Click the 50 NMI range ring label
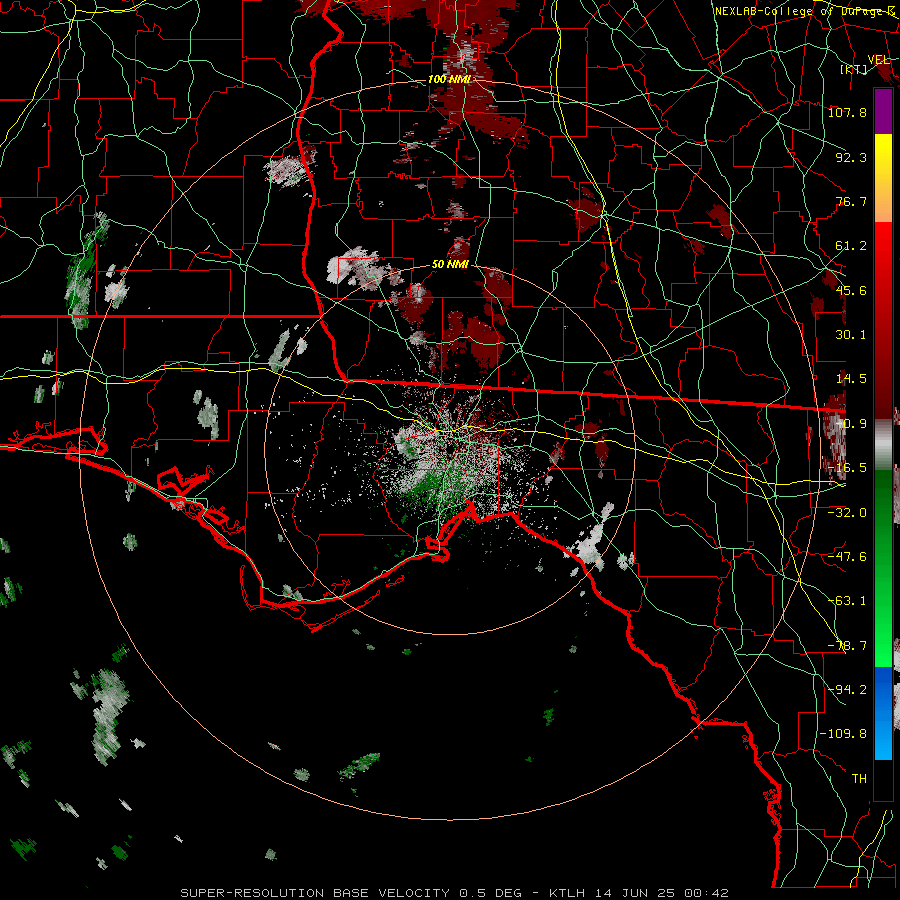 tap(450, 265)
